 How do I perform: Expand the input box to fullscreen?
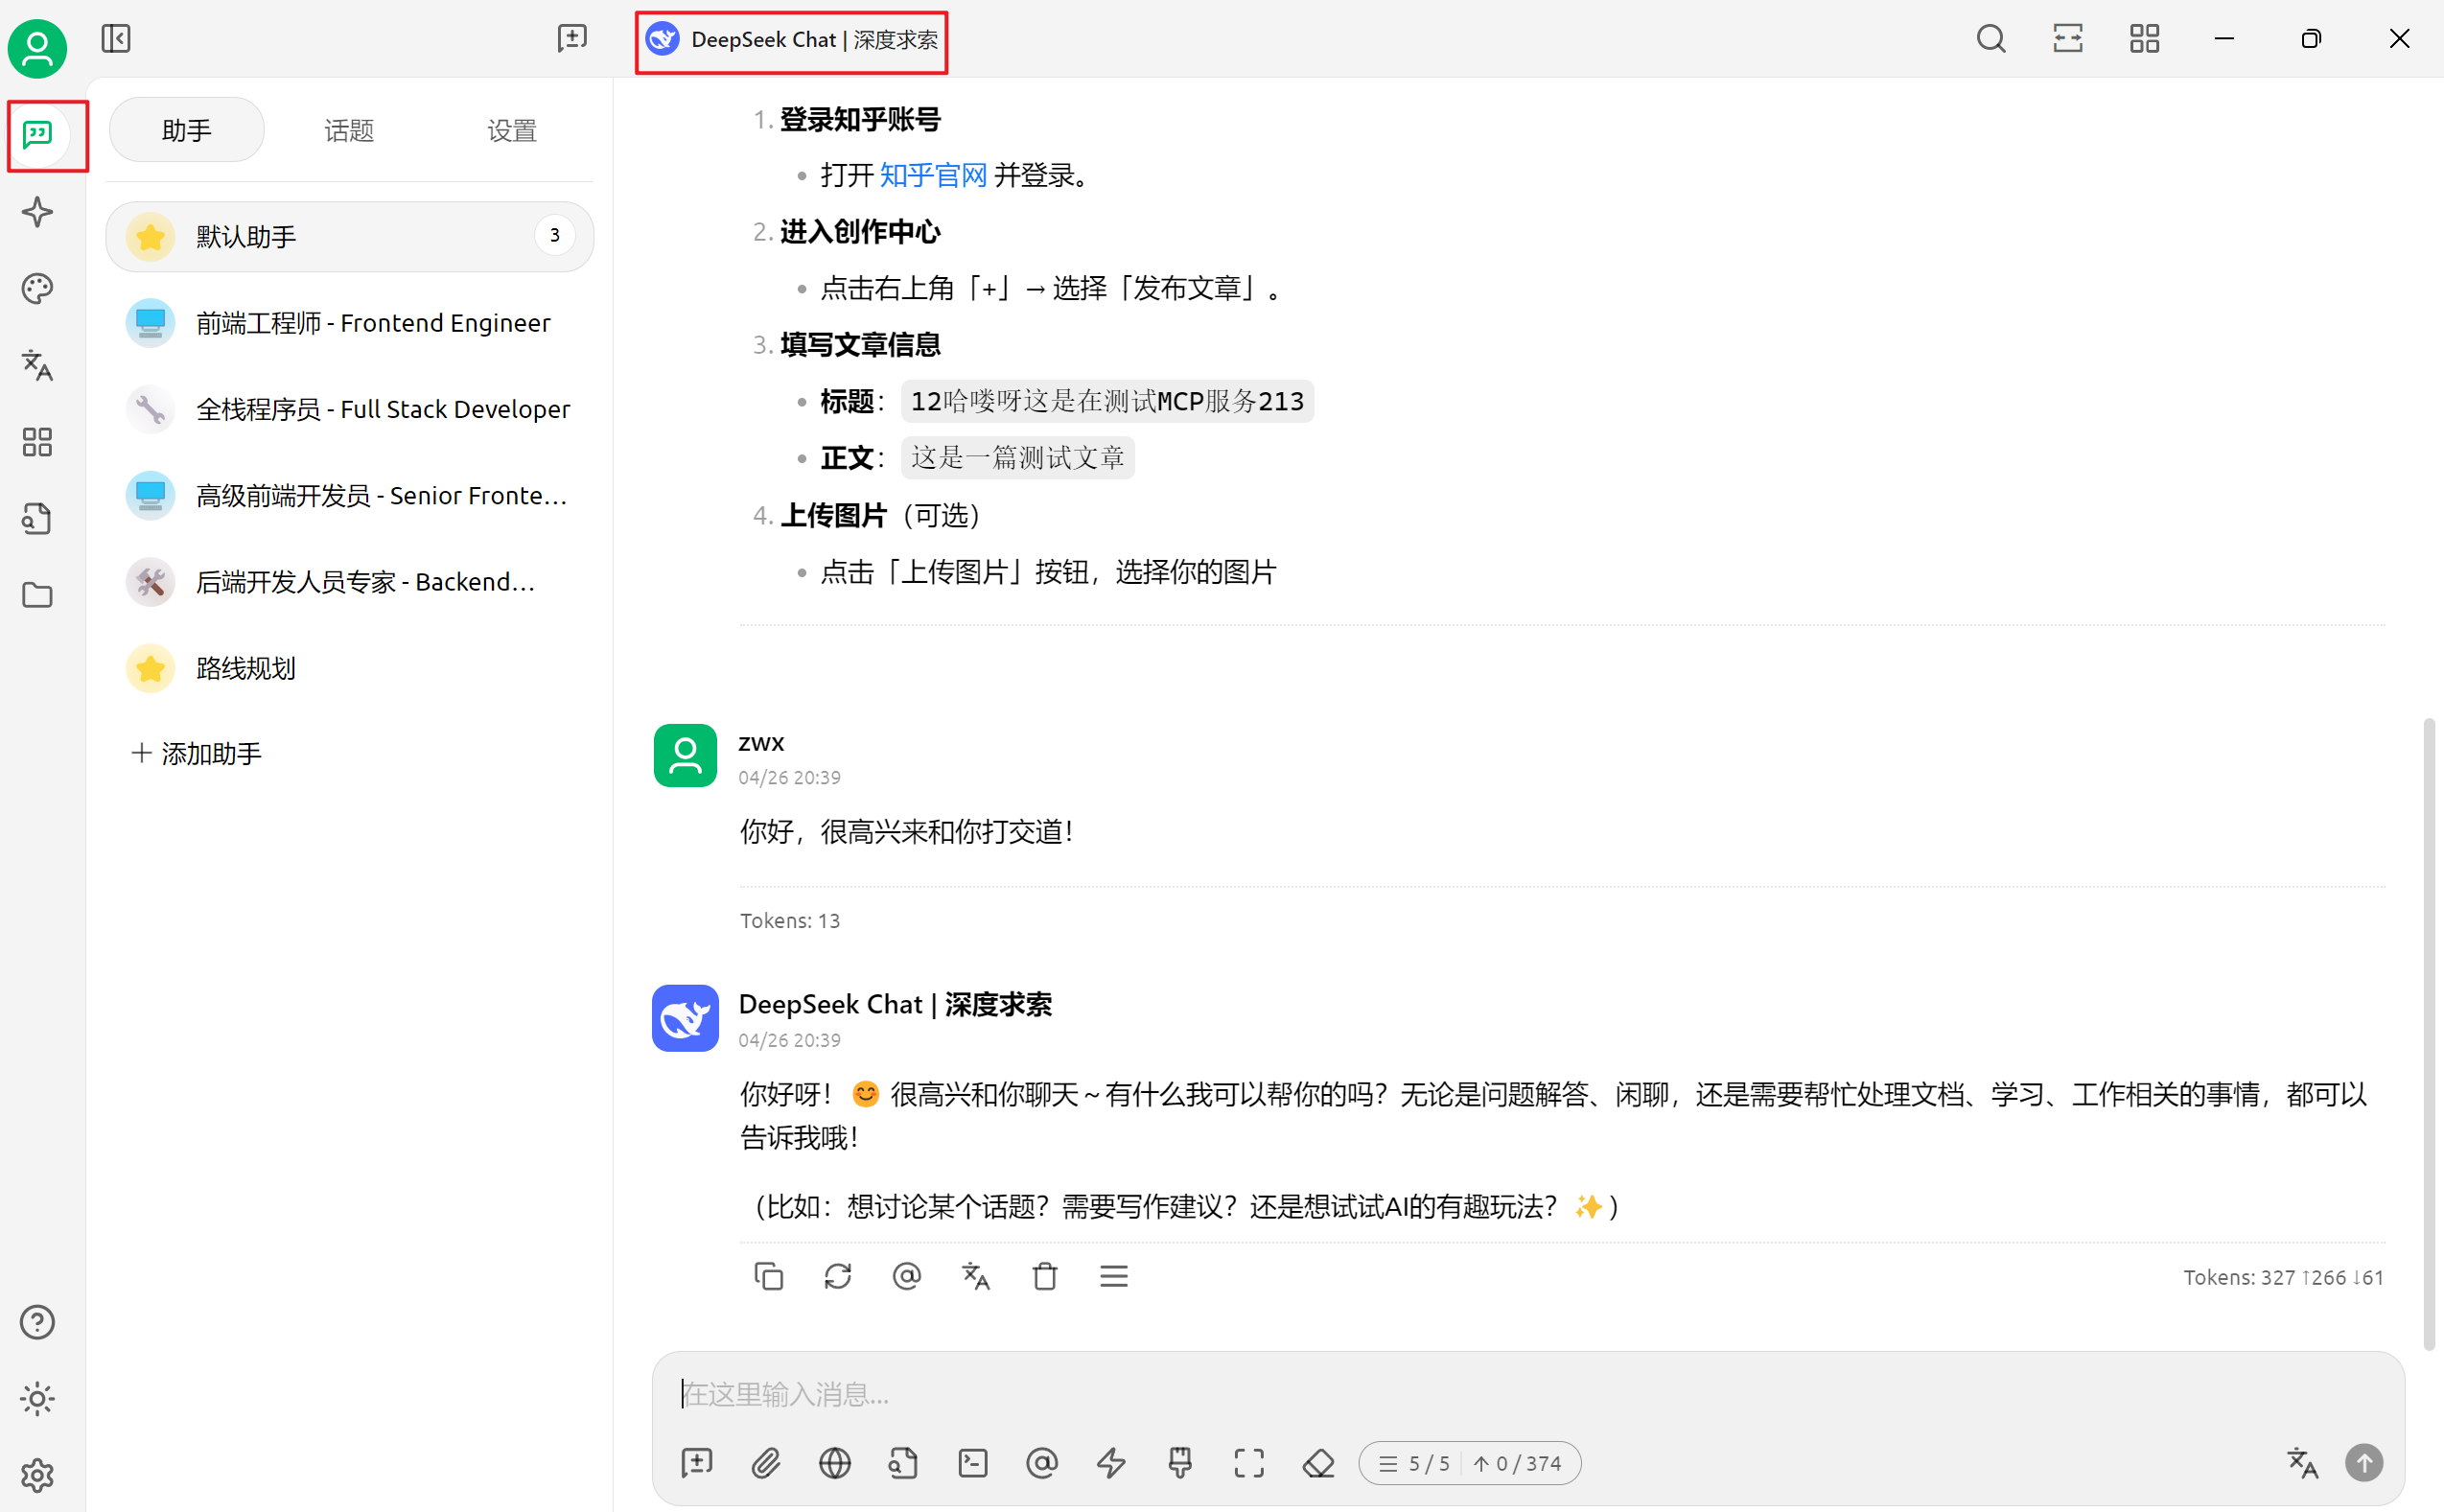pos(1249,1463)
